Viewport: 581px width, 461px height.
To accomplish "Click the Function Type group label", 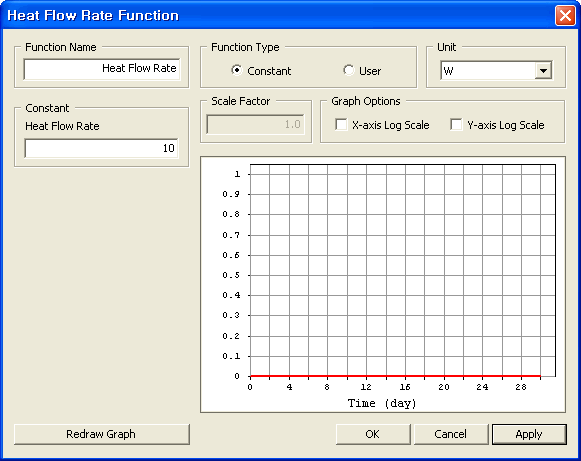I will coord(245,47).
